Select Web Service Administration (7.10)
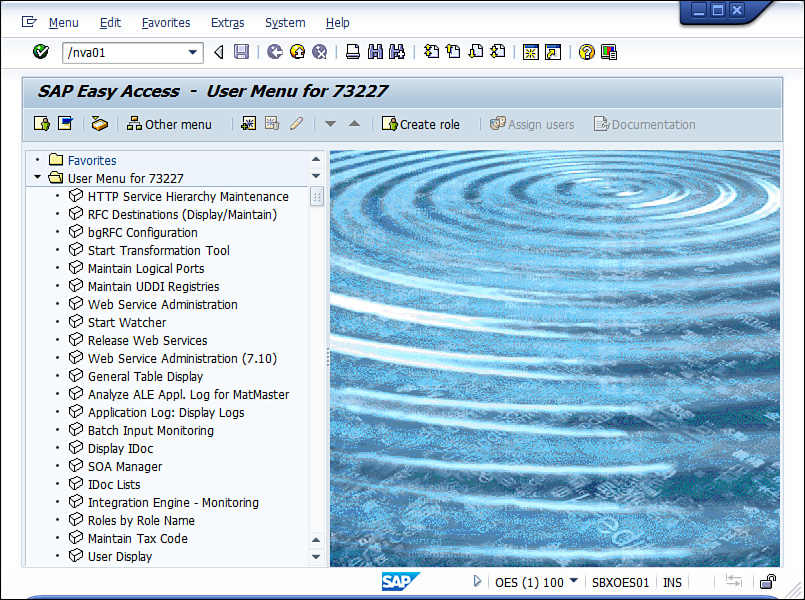The height and width of the screenshot is (600, 805). pos(182,358)
